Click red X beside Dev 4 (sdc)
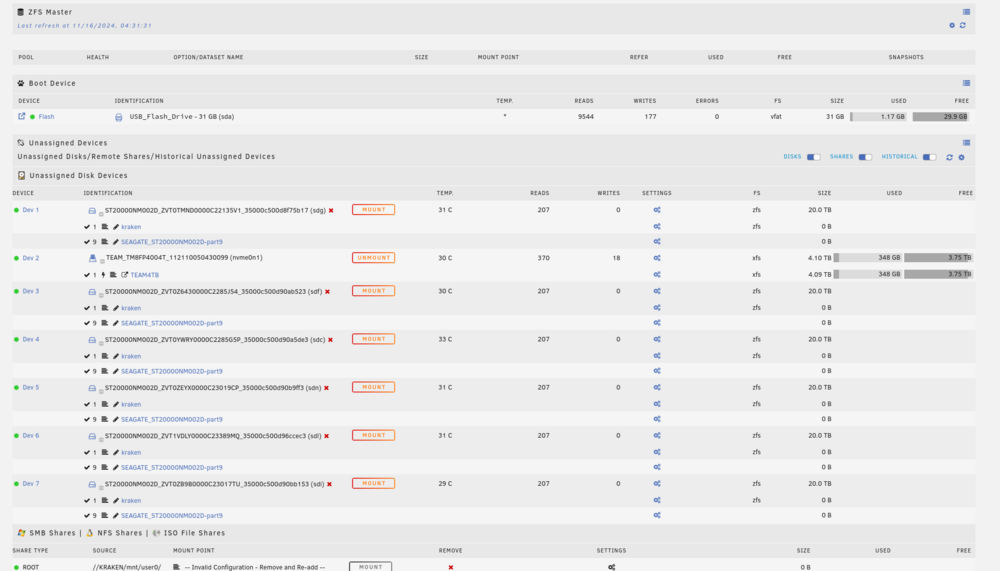Viewport: 1000px width, 571px height. 330,339
